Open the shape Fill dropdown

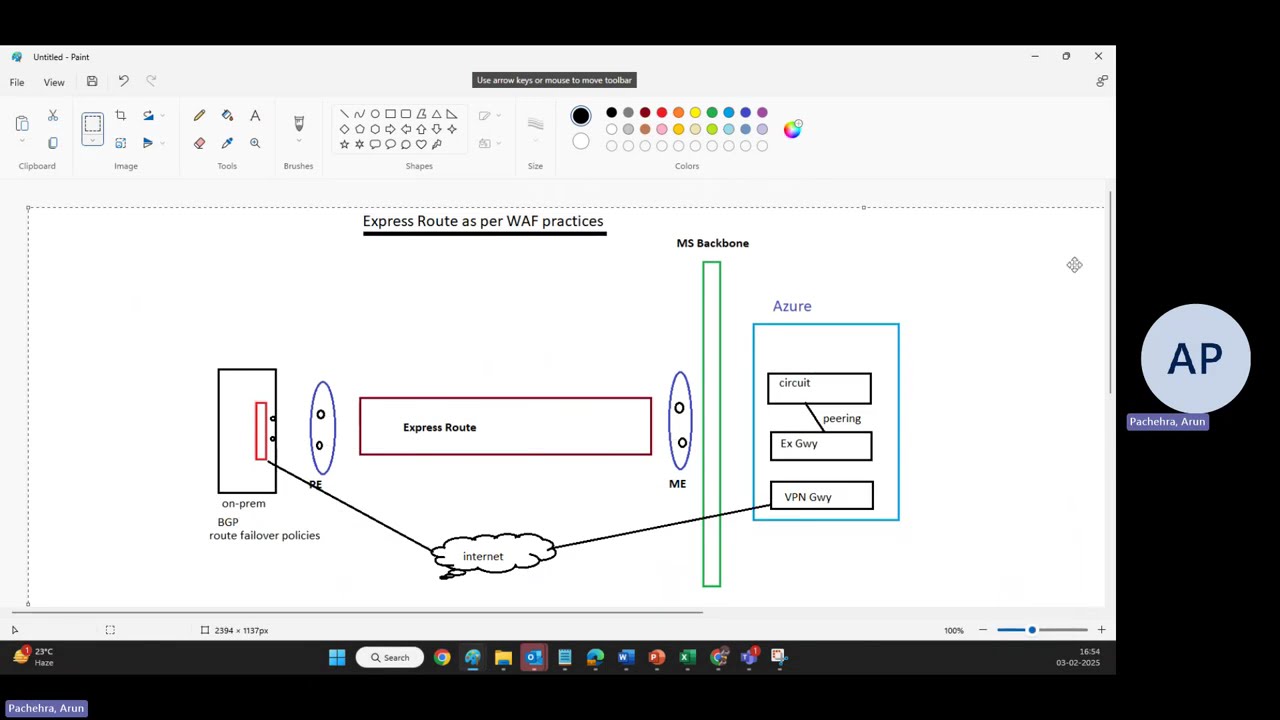pos(488,143)
